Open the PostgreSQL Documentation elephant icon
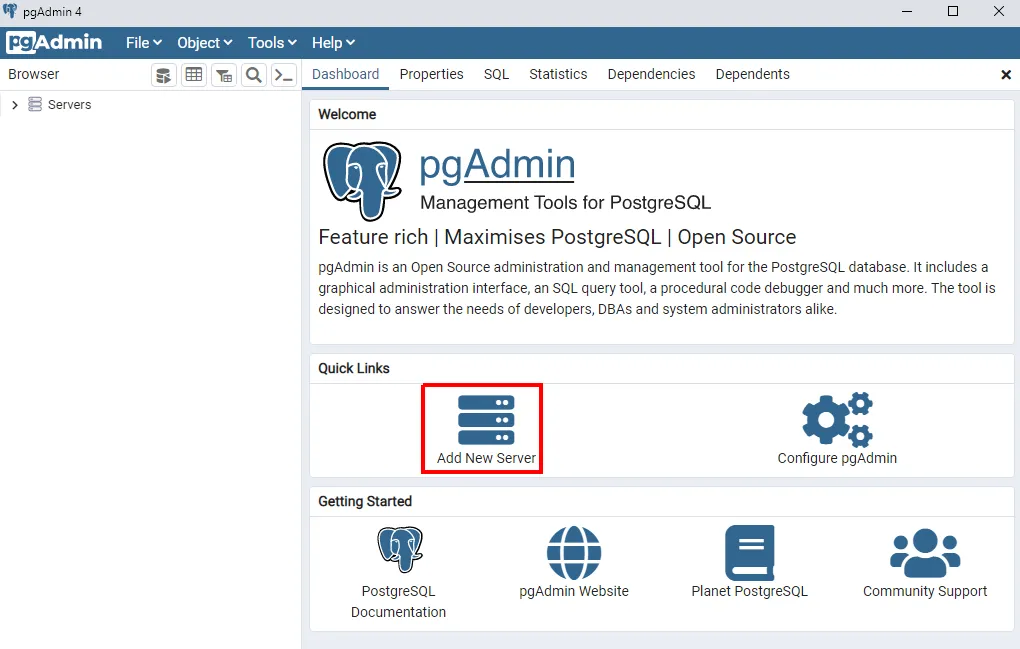1020x649 pixels. (399, 550)
